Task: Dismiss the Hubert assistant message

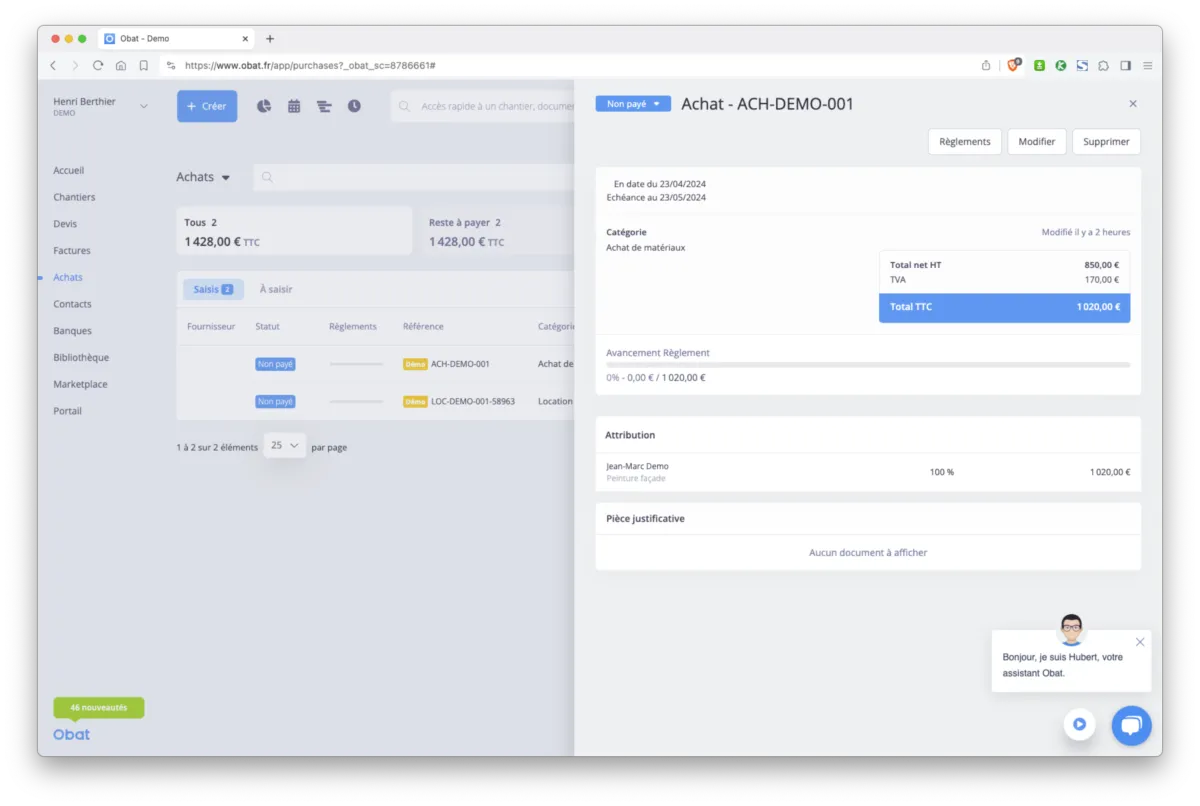Action: pyautogui.click(x=1140, y=642)
